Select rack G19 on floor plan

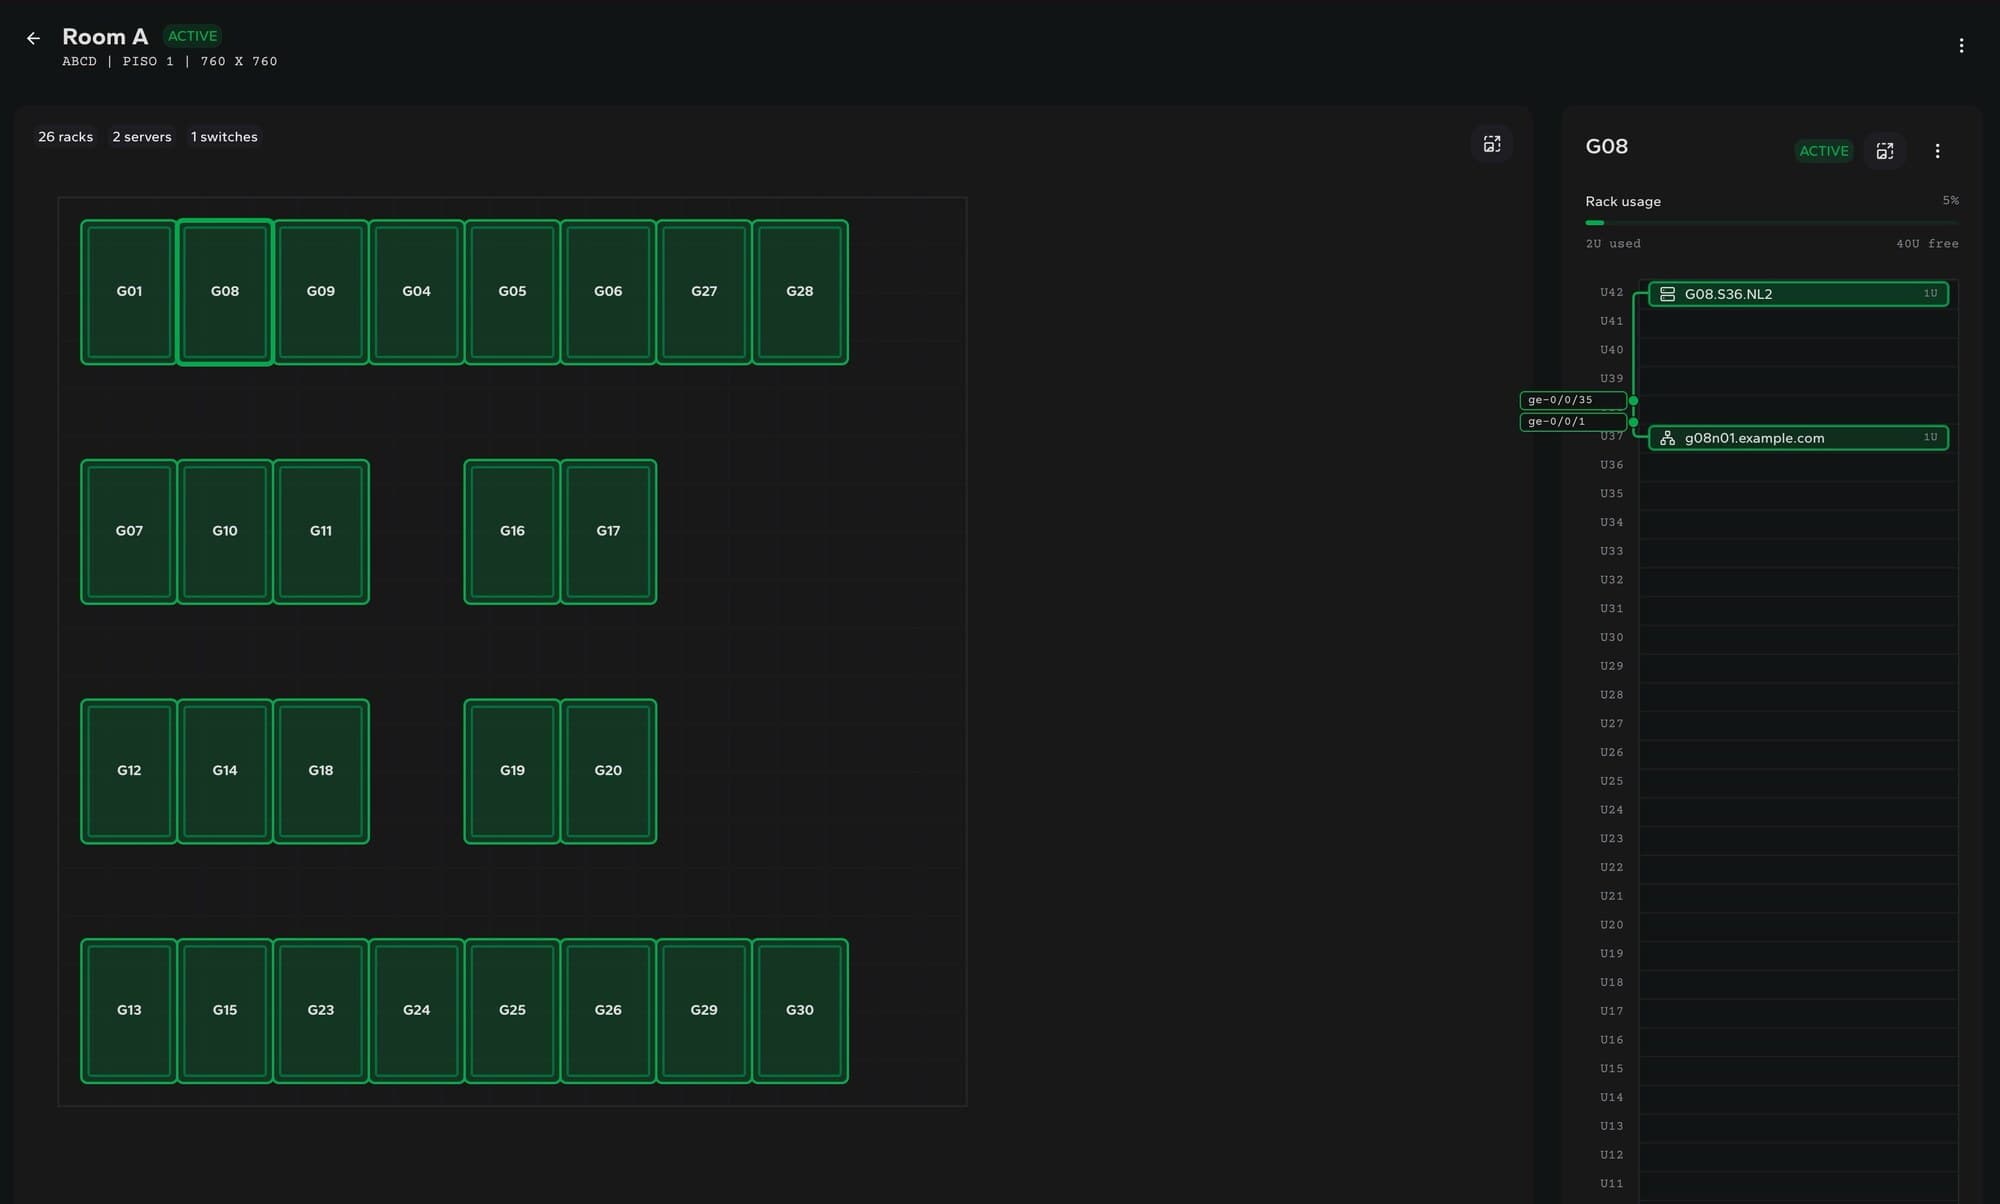(x=513, y=771)
